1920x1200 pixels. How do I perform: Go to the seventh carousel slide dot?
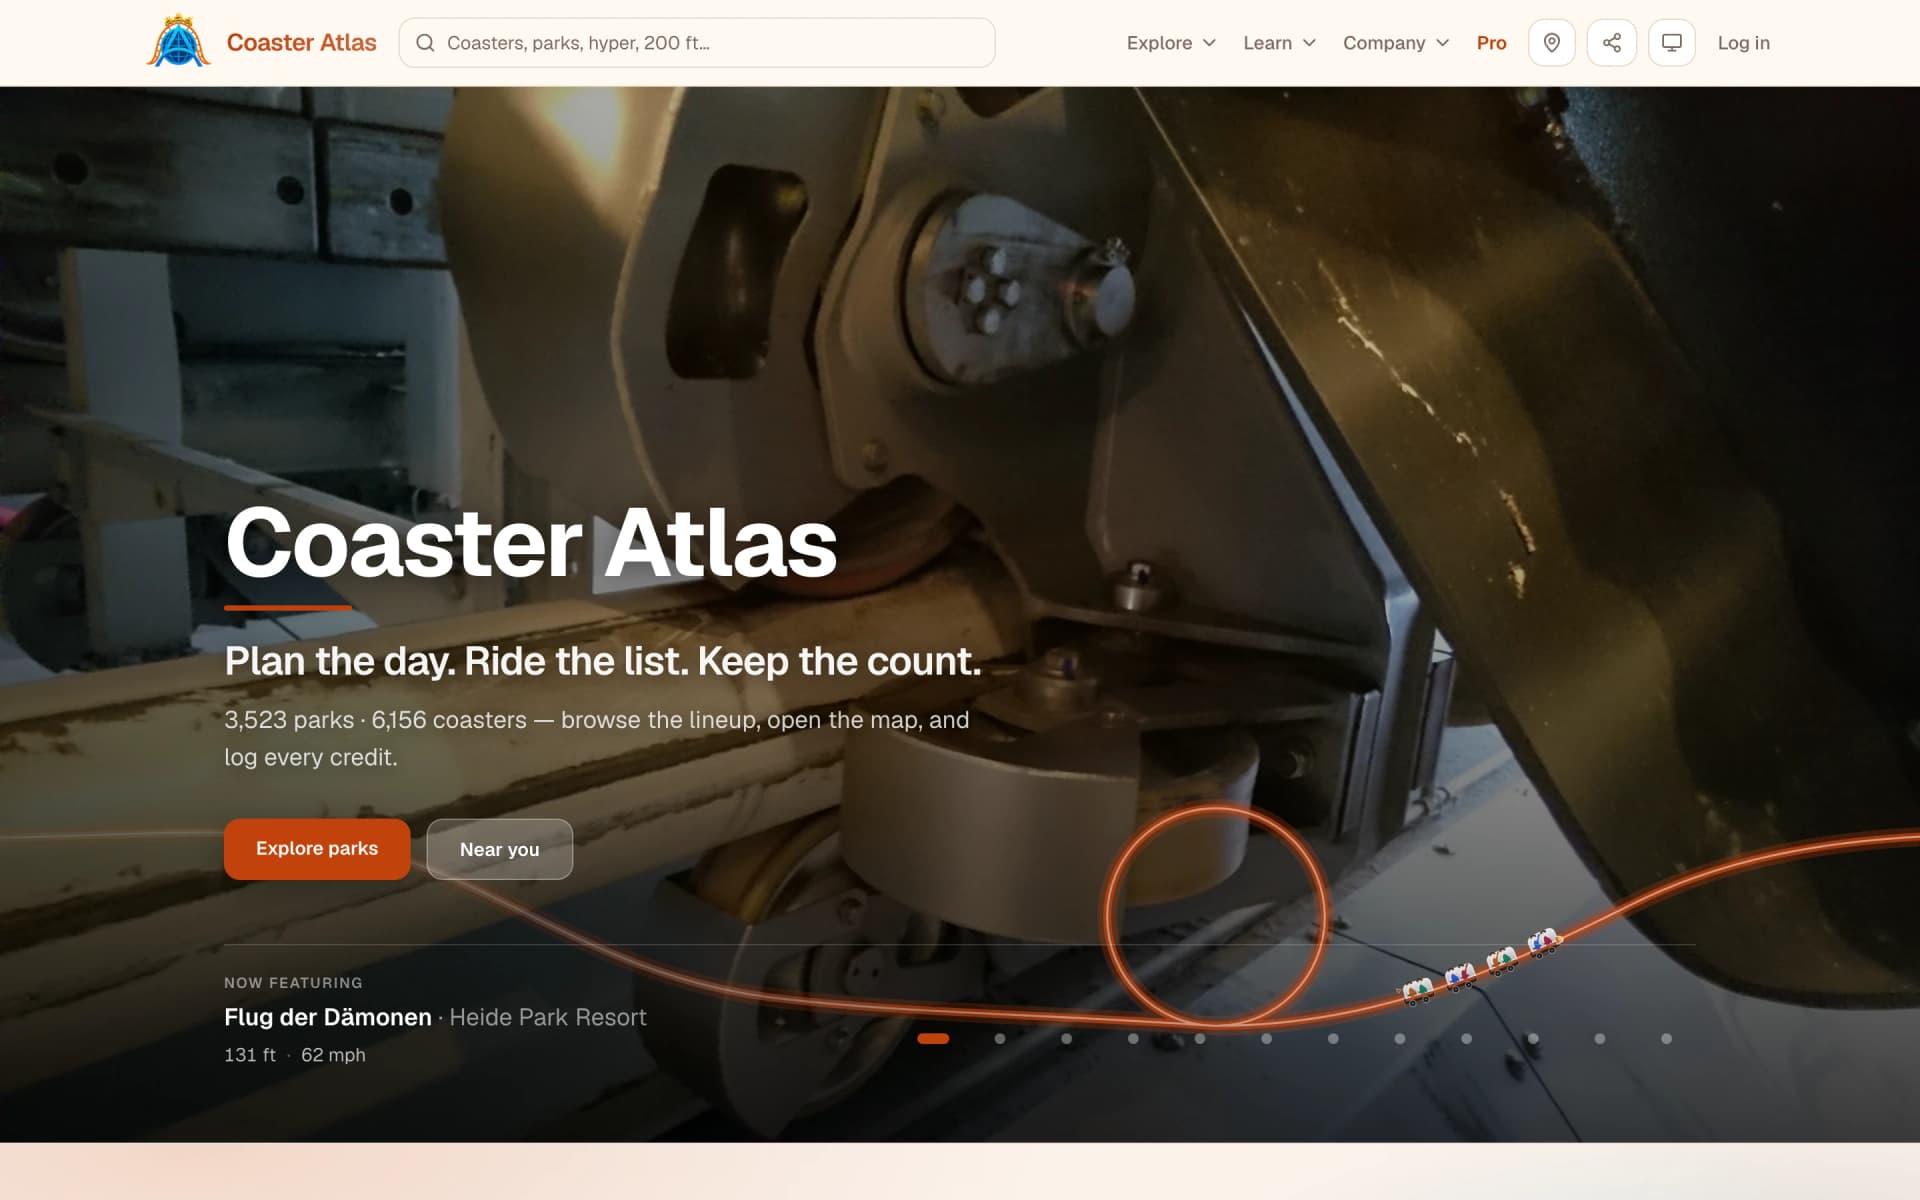[x=1333, y=1039]
